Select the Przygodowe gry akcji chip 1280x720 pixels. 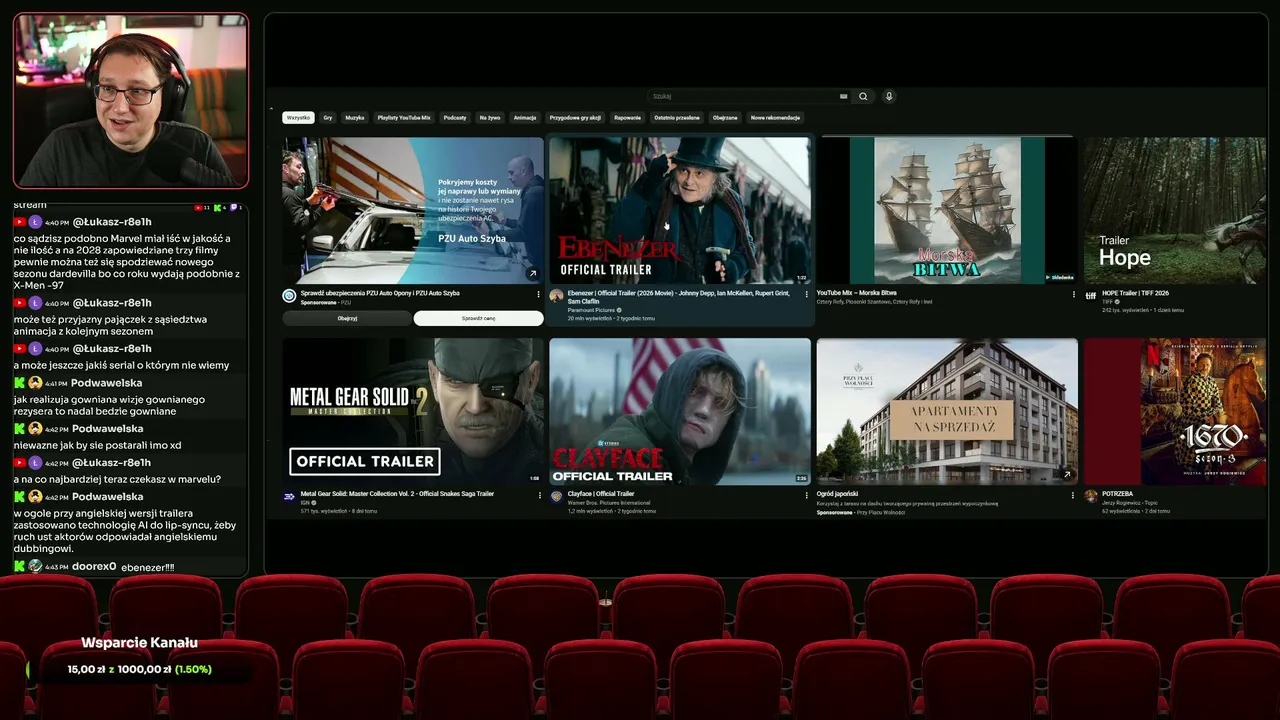[575, 118]
